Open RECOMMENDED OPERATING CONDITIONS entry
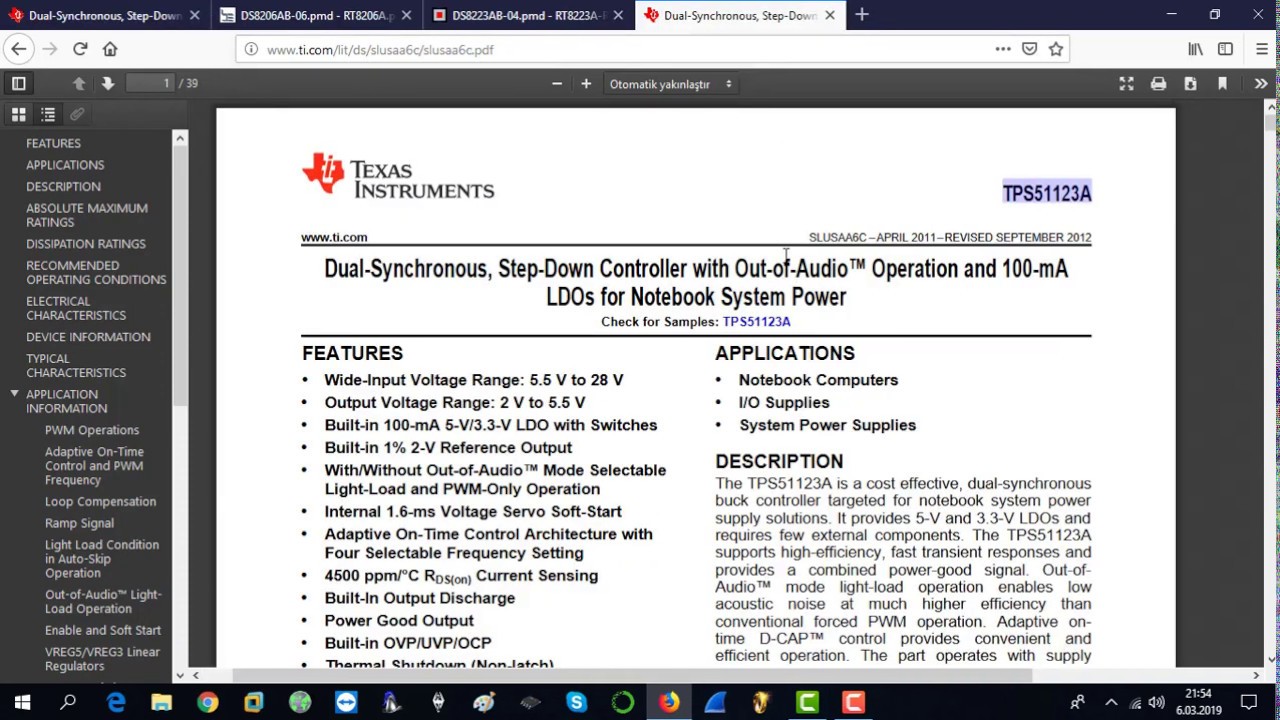The width and height of the screenshot is (1280, 720). (x=96, y=273)
